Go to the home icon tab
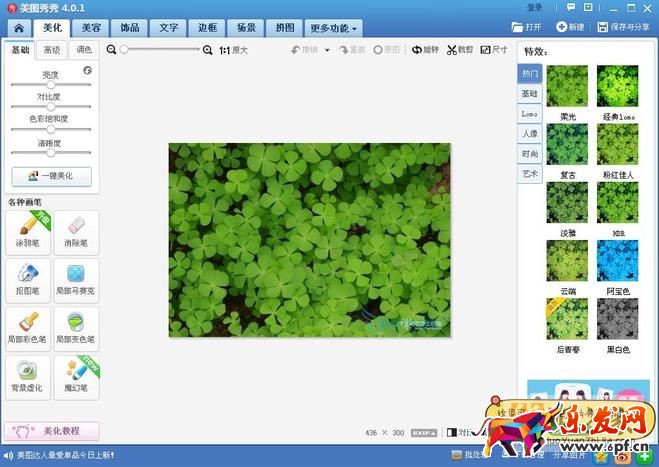Image resolution: width=659 pixels, height=467 pixels. coord(18,28)
